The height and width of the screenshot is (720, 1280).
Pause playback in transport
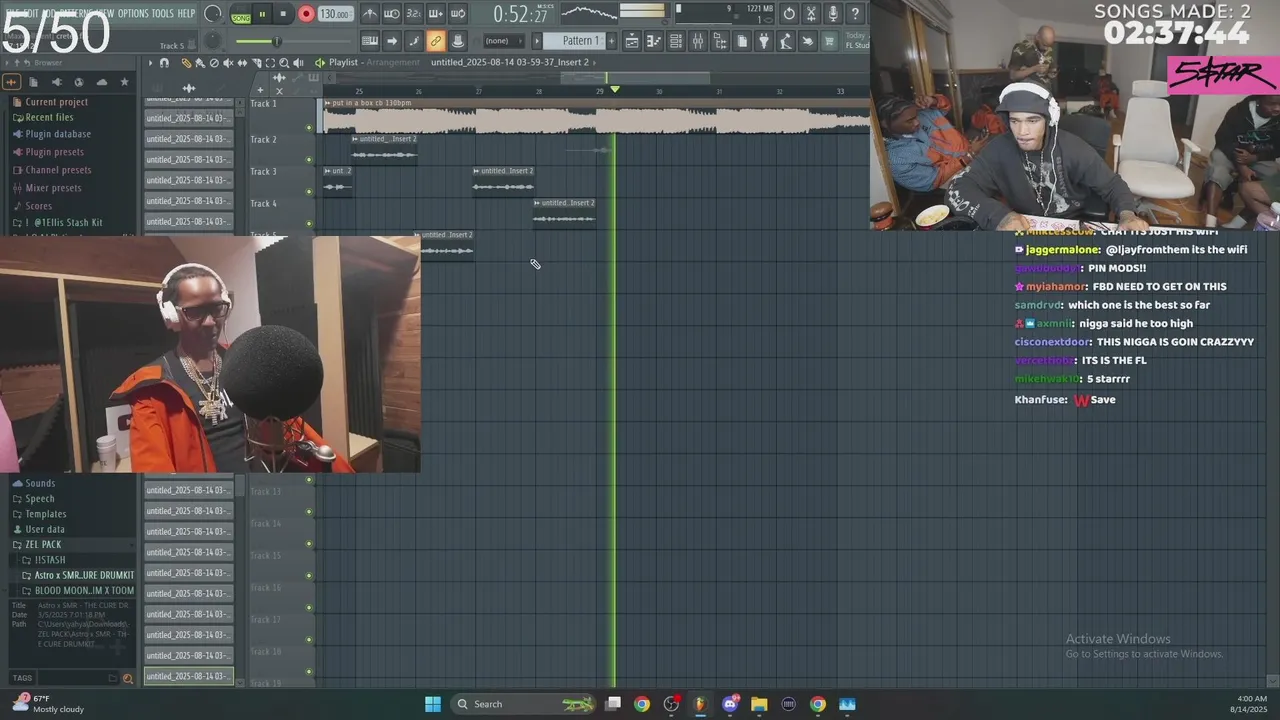pyautogui.click(x=262, y=14)
